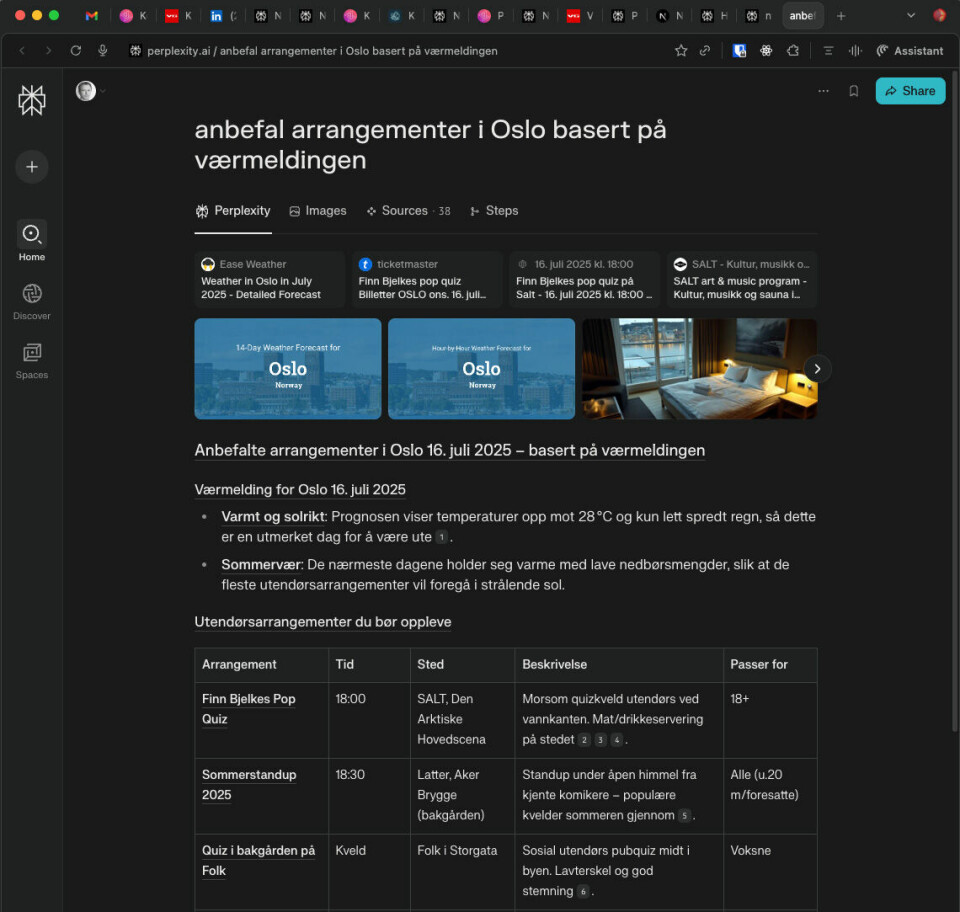
Task: Open the 14-Day Weather Forecast Oslo image
Action: coord(288,368)
